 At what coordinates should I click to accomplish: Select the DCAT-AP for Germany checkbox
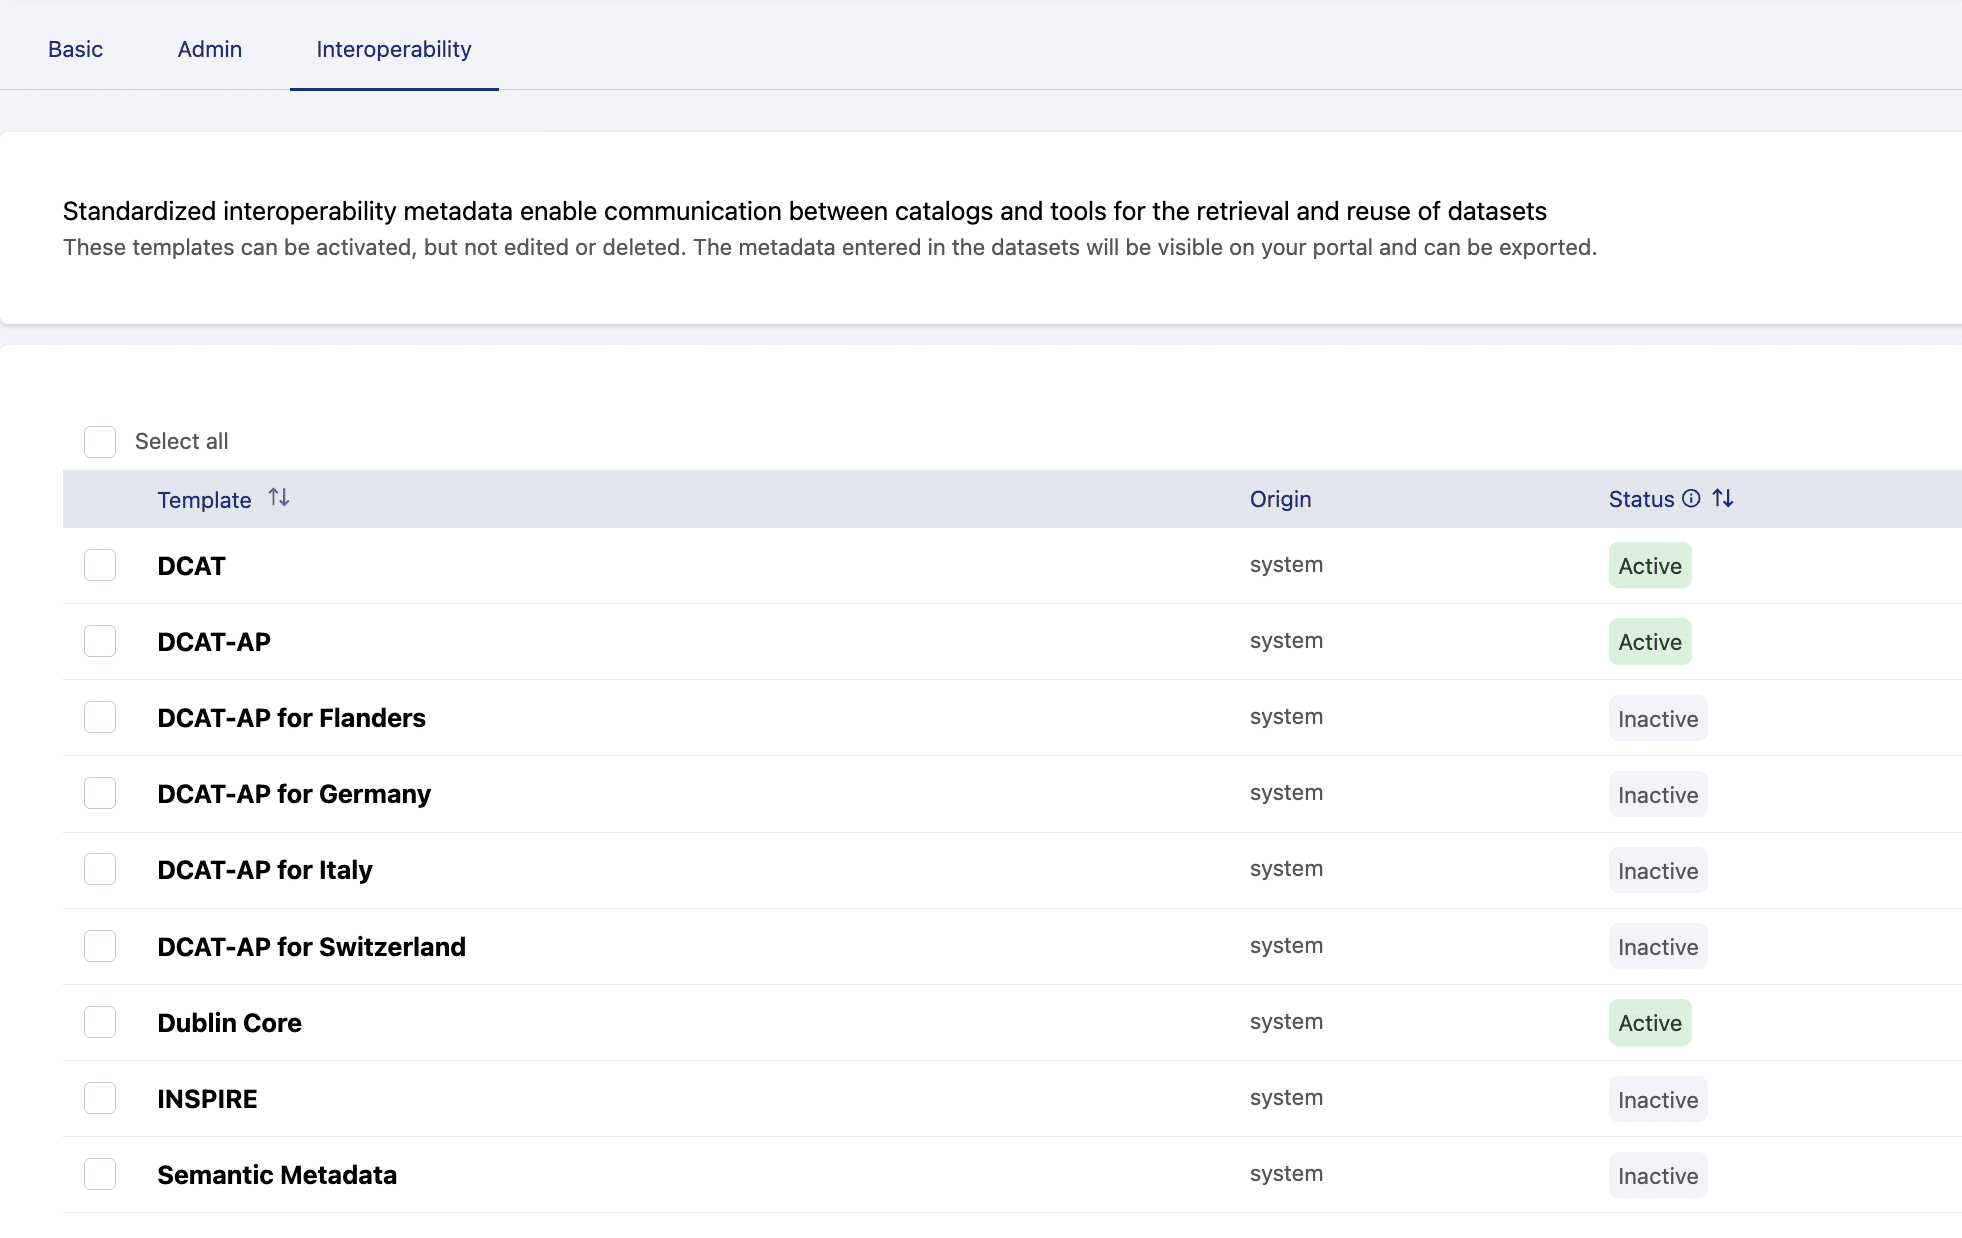click(x=100, y=794)
